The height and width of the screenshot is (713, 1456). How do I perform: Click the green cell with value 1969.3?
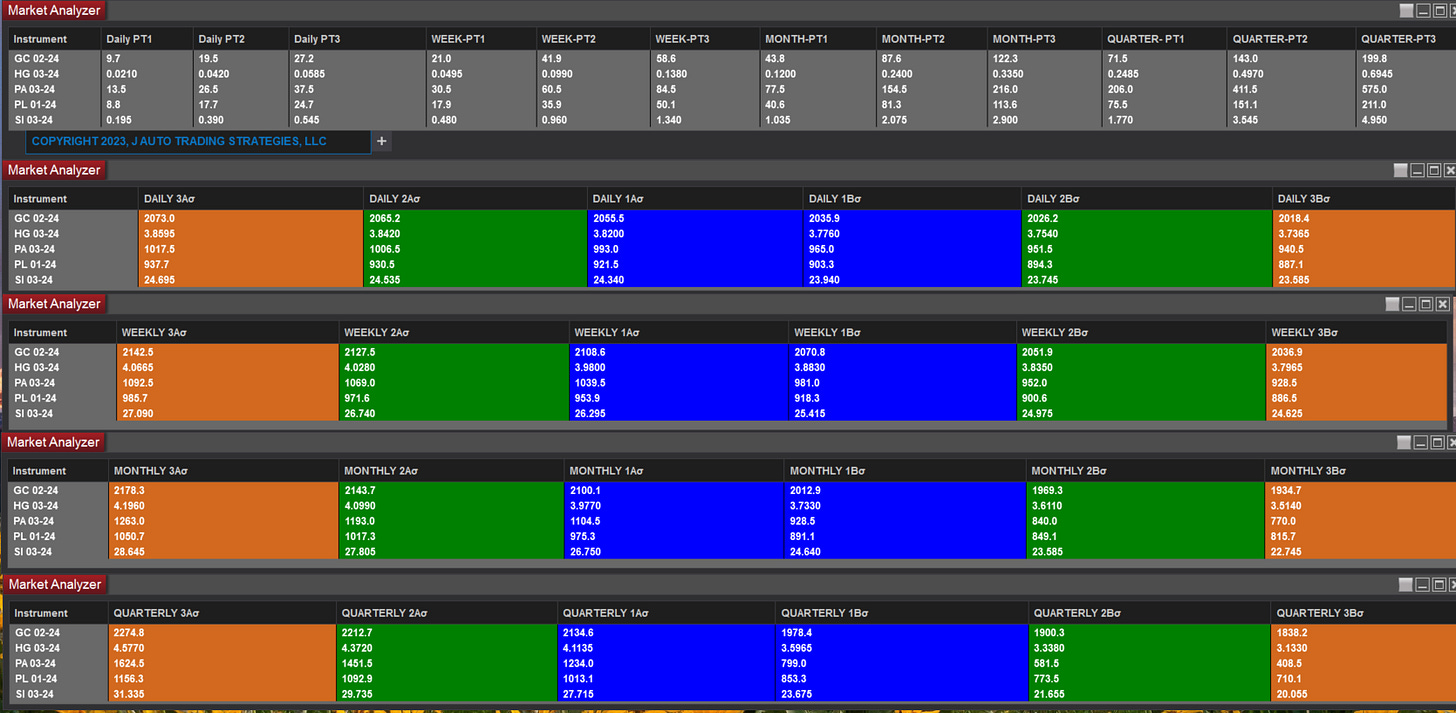pos(1145,490)
